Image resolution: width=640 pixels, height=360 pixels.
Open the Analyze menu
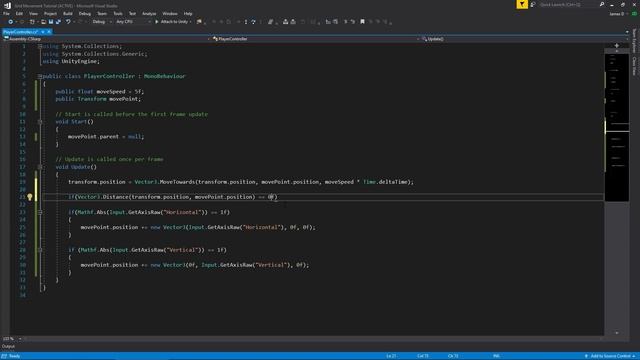pyautogui.click(x=149, y=14)
